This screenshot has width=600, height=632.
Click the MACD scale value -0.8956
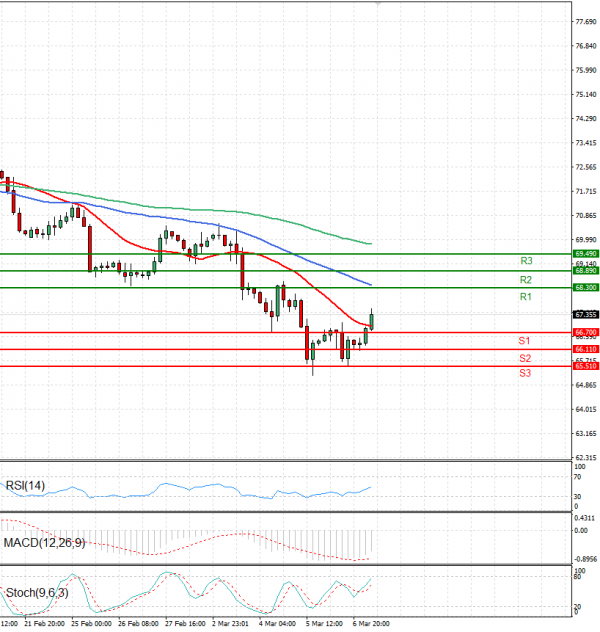coord(584,559)
